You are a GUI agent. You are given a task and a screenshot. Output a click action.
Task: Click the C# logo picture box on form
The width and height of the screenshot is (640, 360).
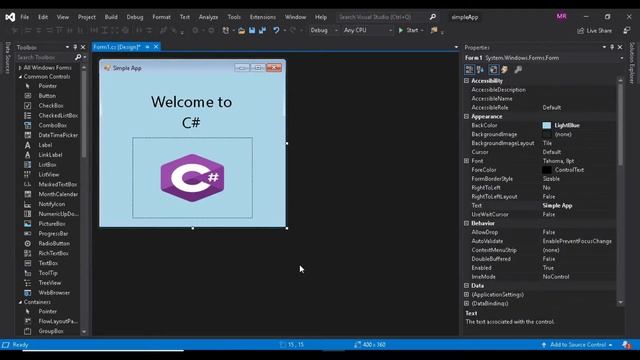[x=192, y=178]
